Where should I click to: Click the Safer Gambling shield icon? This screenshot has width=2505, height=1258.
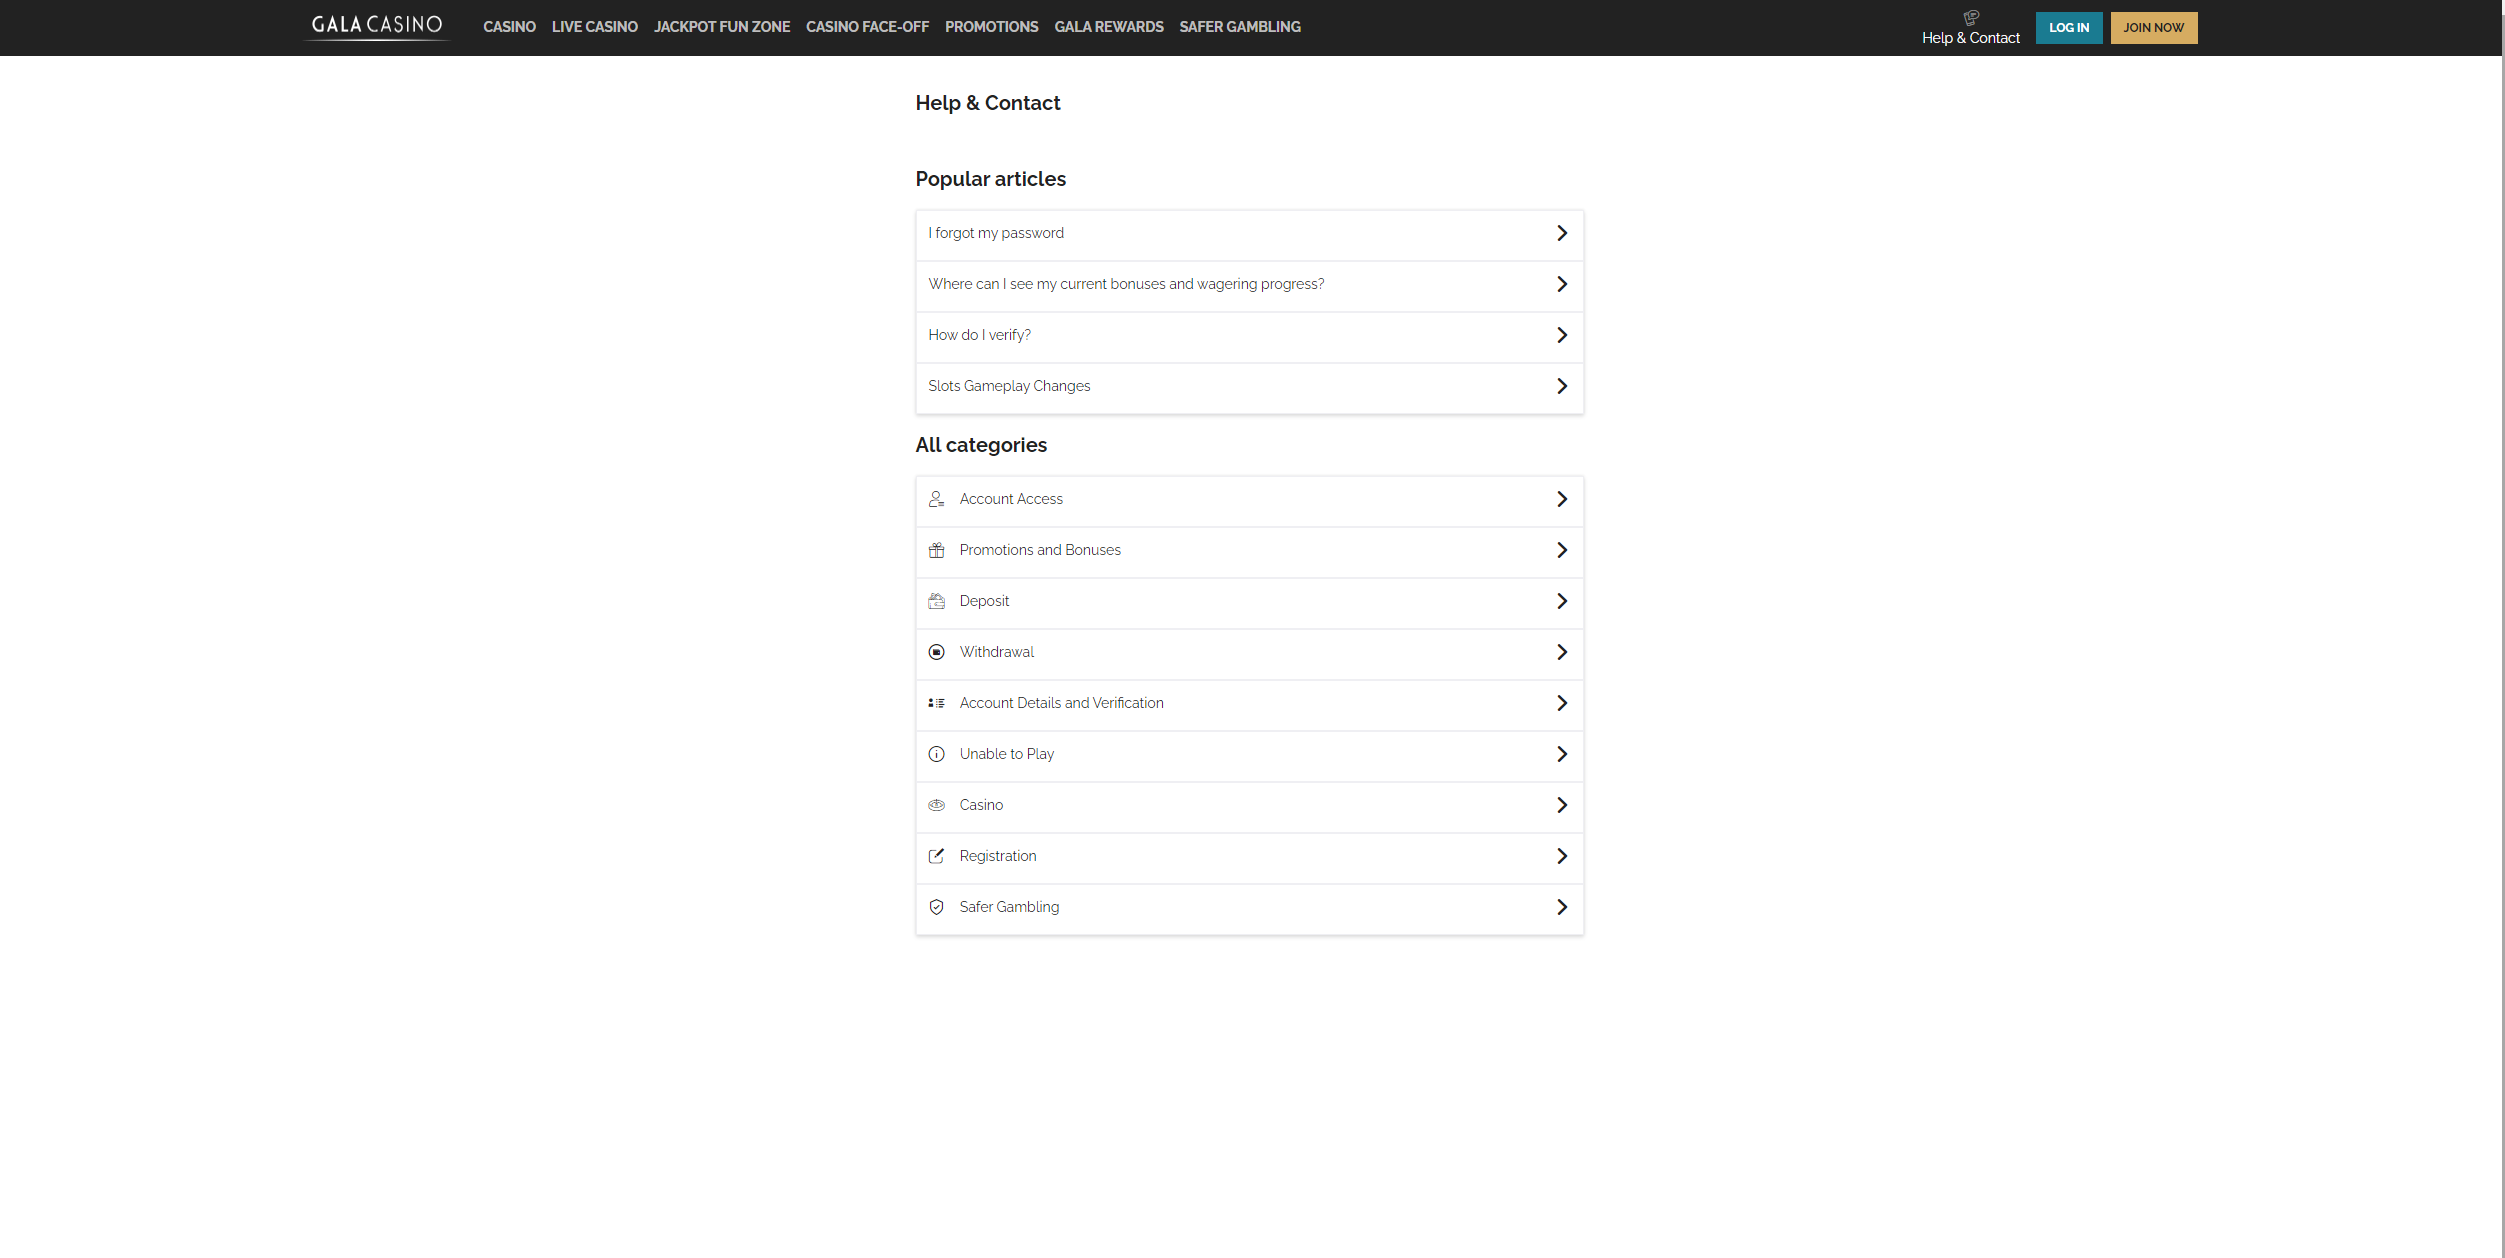coord(936,907)
